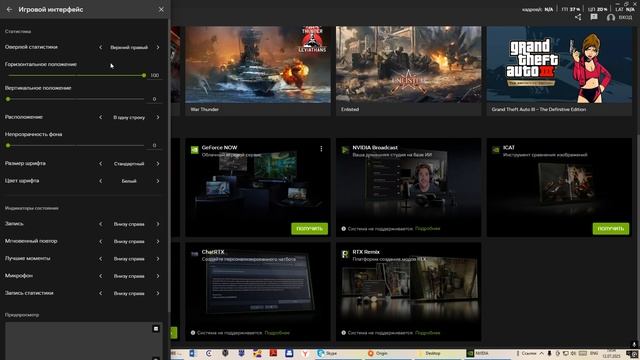Open the Grand Theft Auto III thumbnail
Image resolution: width=640 pixels, height=360 pixels.
(x=559, y=64)
